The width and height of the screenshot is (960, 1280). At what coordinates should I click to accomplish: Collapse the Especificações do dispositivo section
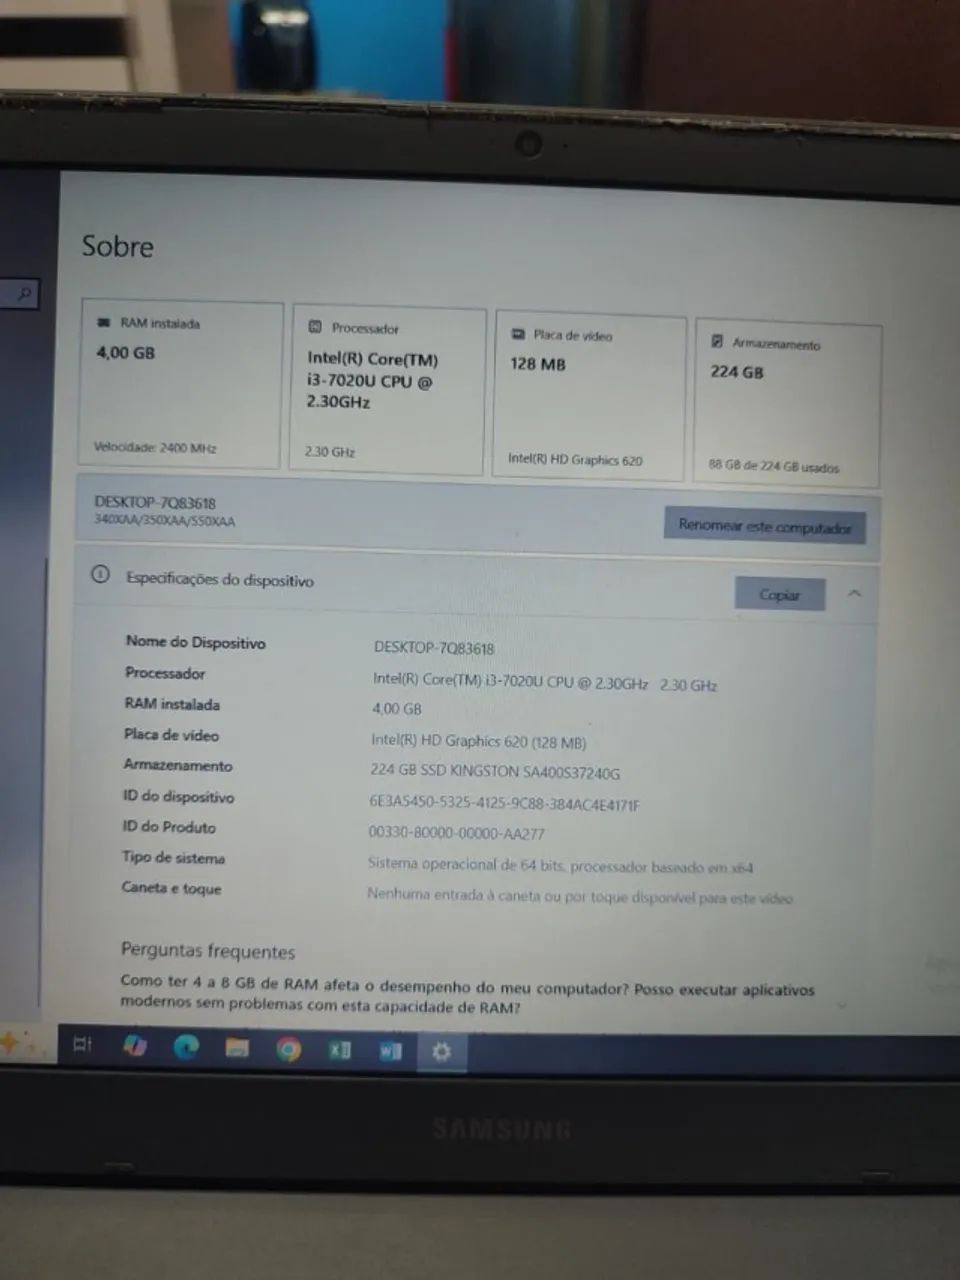pos(855,593)
